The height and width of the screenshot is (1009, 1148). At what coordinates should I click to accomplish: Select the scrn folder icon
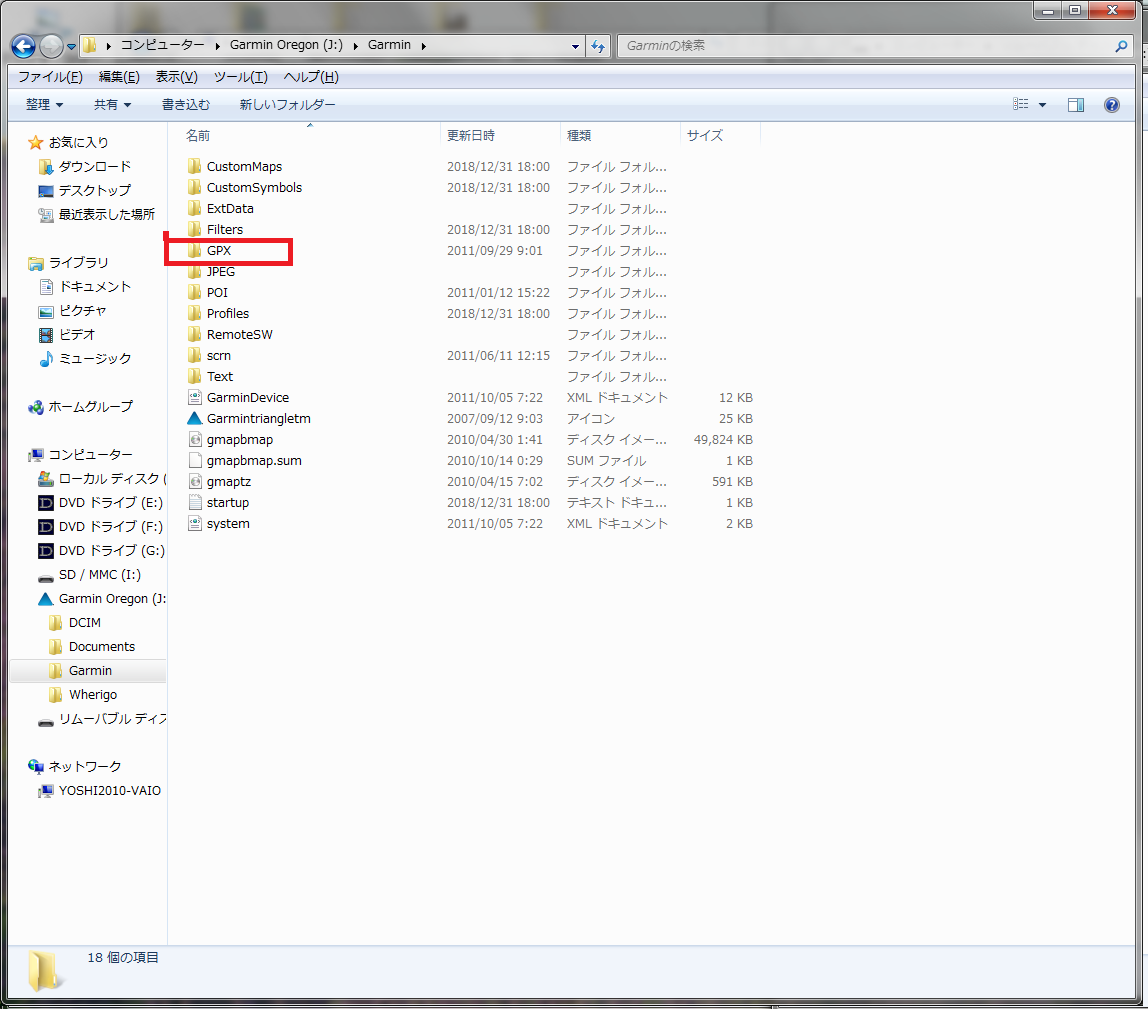(194, 355)
